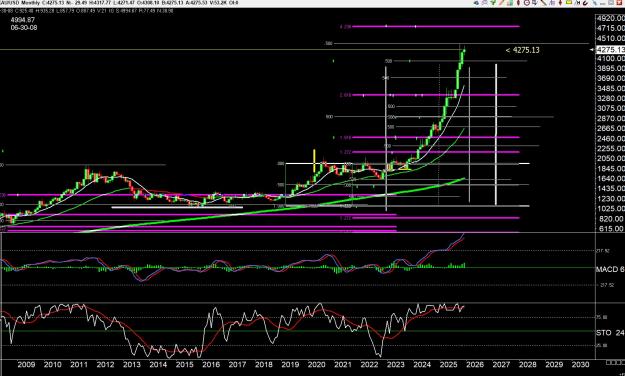Click the STO stochastic indicator label
The image size is (625, 376).
(610, 333)
